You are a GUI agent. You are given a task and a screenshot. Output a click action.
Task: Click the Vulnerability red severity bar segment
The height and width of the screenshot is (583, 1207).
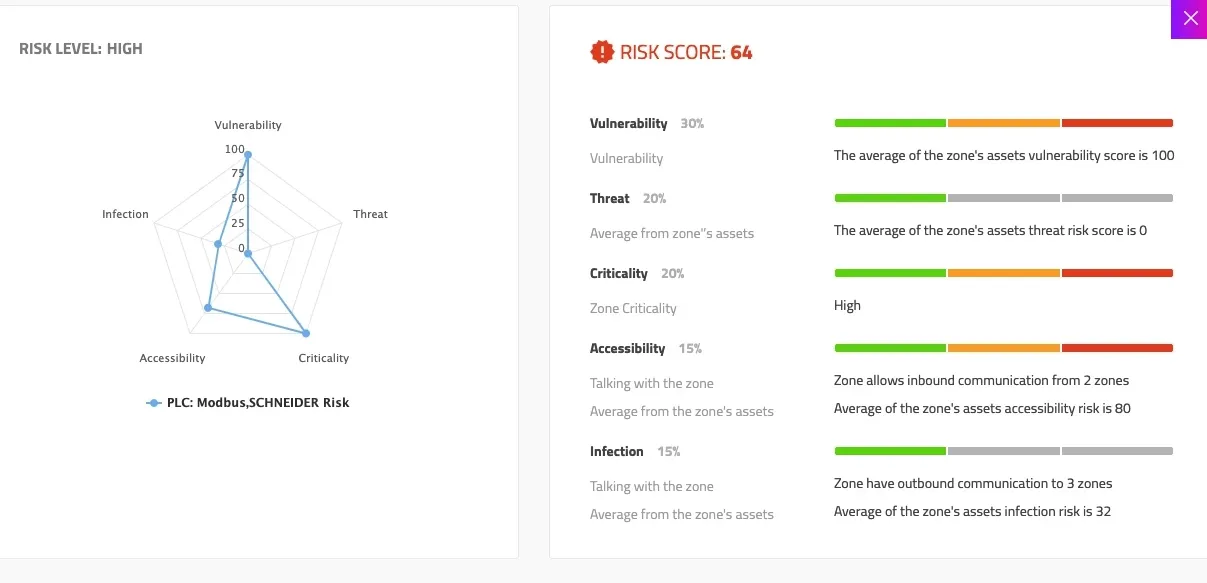point(1117,123)
